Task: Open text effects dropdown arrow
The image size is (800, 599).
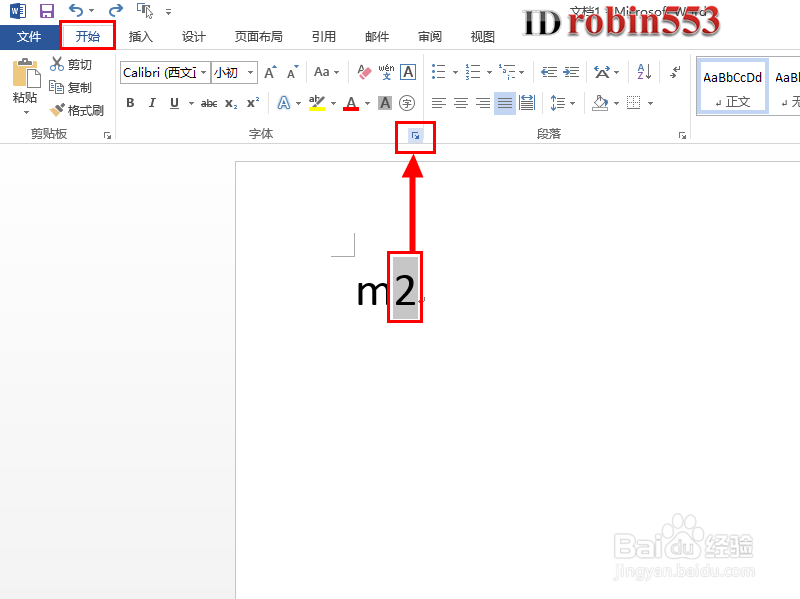Action: (x=298, y=104)
